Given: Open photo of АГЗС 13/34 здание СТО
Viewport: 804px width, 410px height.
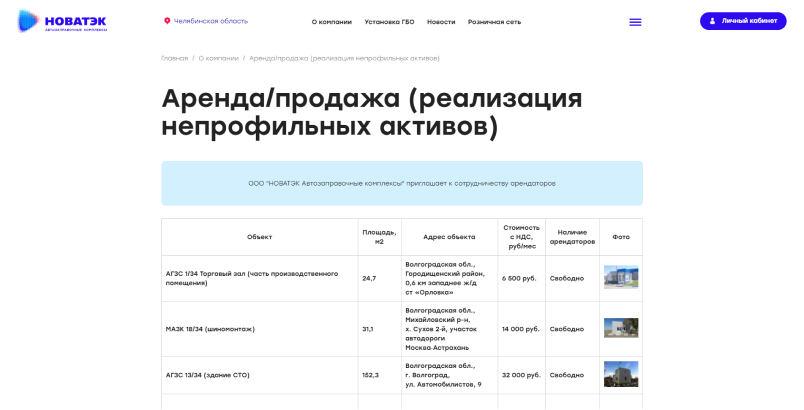Looking at the screenshot, I should coord(620,374).
